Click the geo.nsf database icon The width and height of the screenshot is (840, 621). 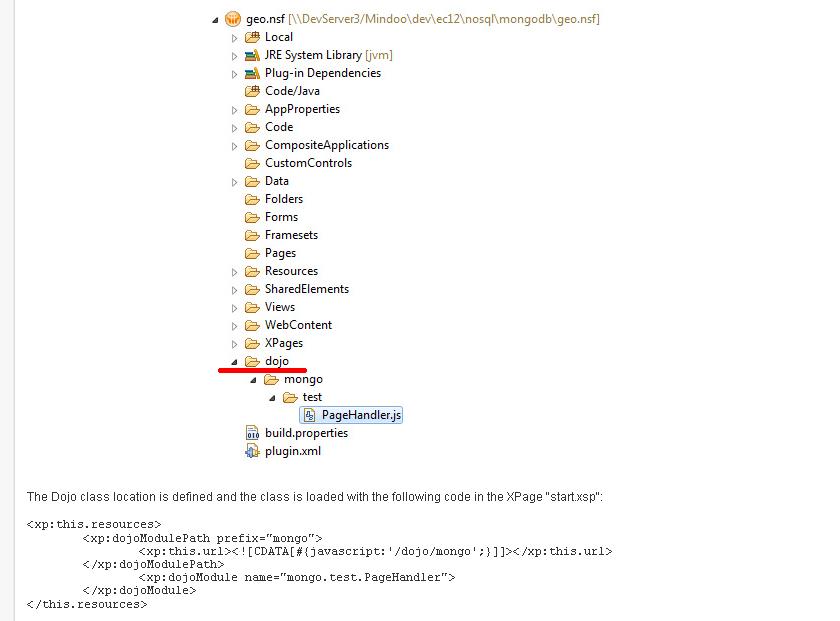233,19
